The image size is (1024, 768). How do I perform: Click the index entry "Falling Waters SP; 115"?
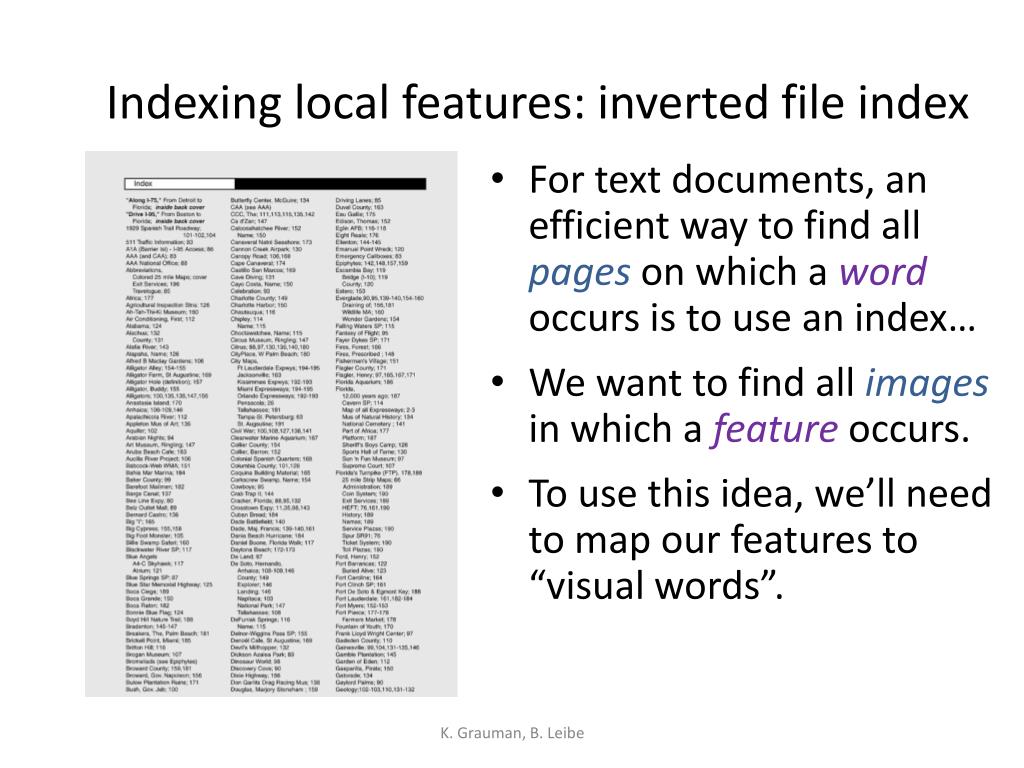[x=365, y=326]
